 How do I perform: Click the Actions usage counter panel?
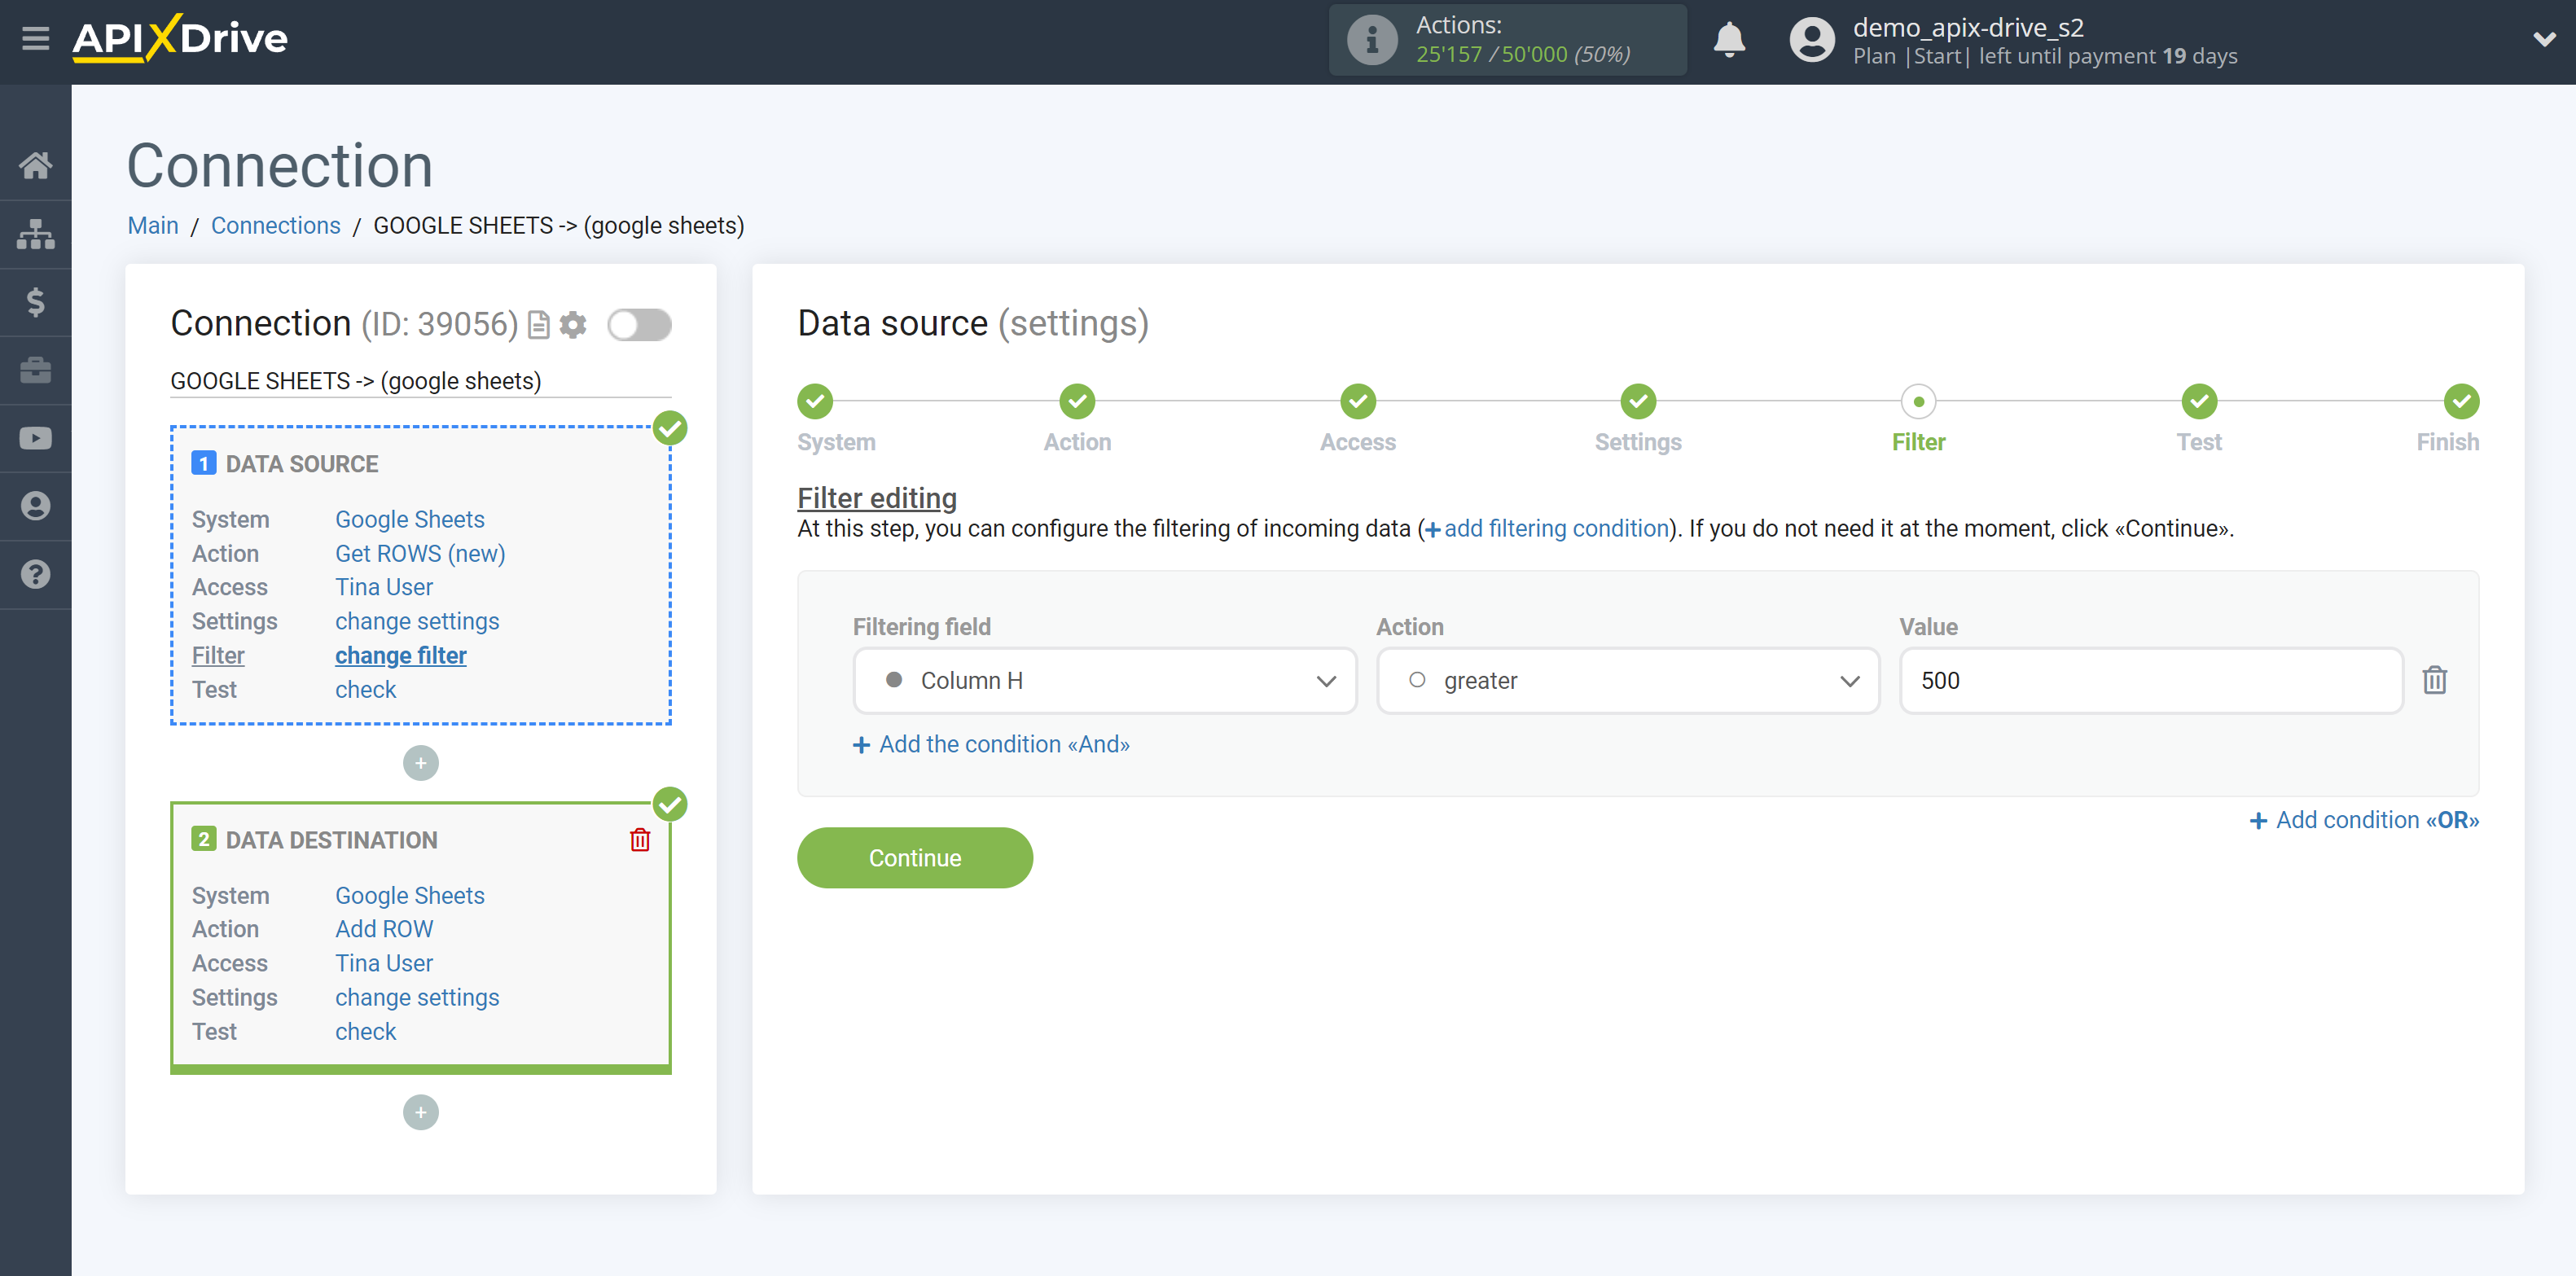1507,40
